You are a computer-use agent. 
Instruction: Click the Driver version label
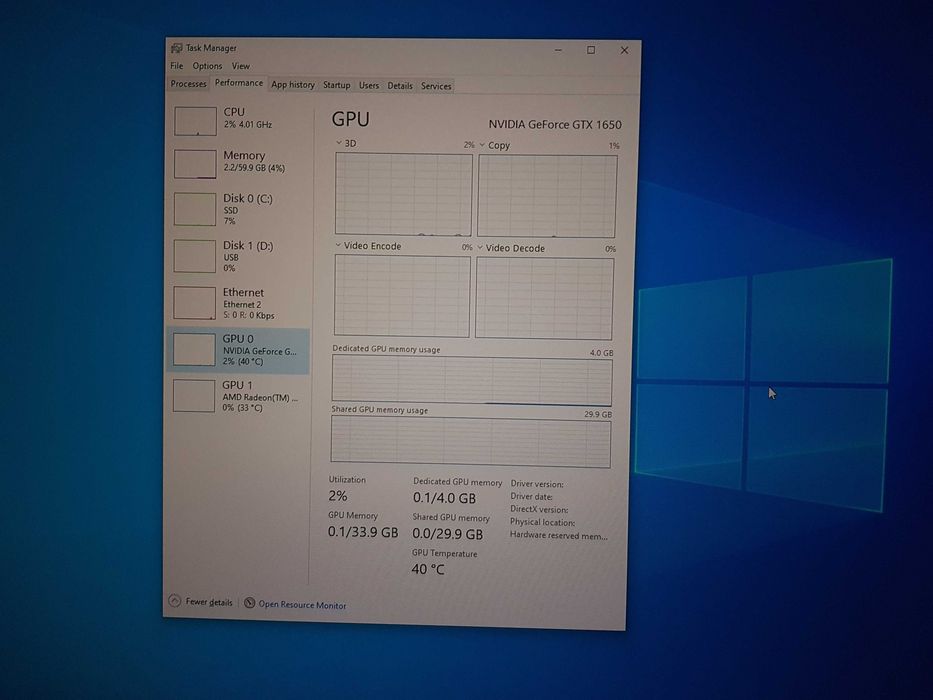(537, 484)
